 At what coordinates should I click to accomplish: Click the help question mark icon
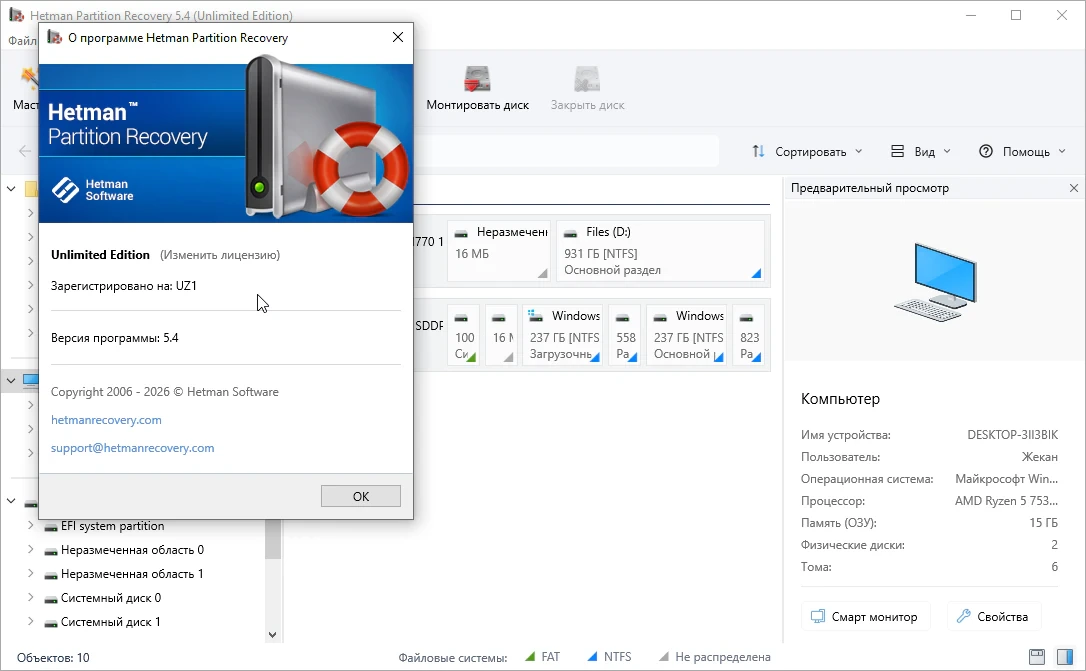(986, 151)
